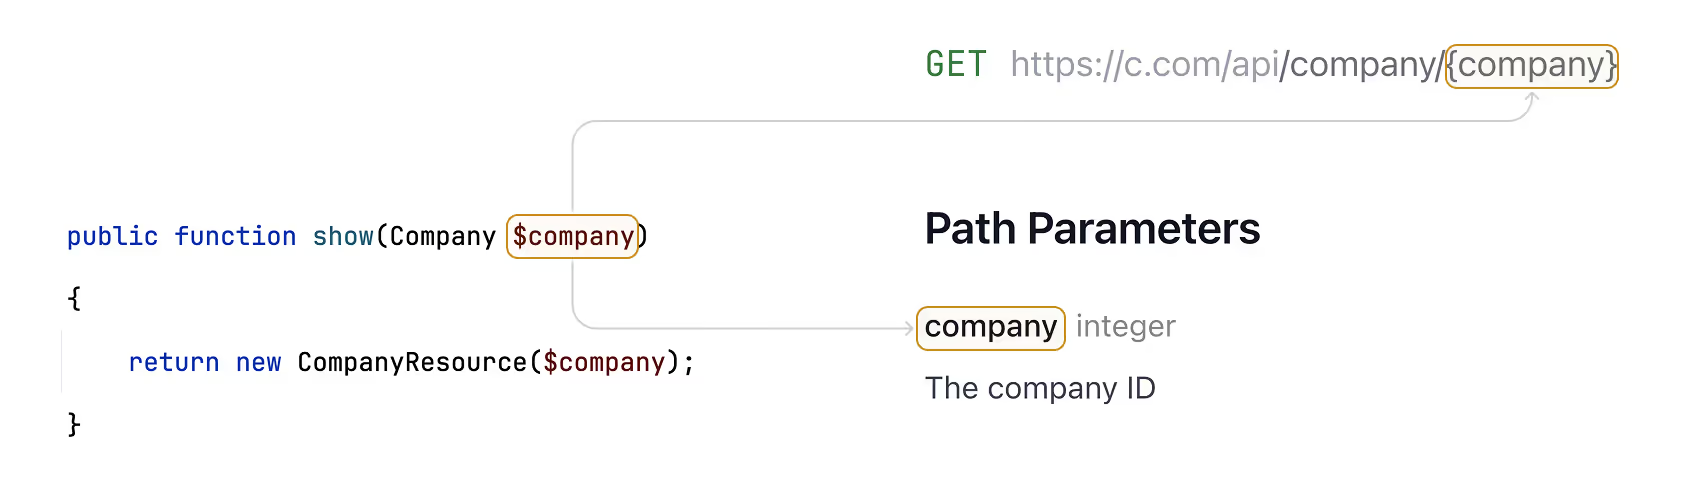This screenshot has width=1692, height=491.
Task: Click the arrowhead pointing to company parameter
Action: pos(907,328)
